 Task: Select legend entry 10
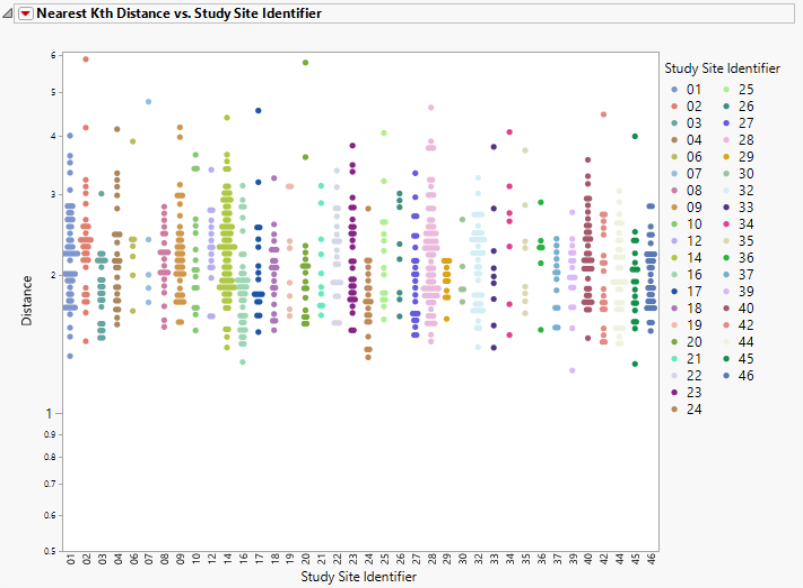686,224
